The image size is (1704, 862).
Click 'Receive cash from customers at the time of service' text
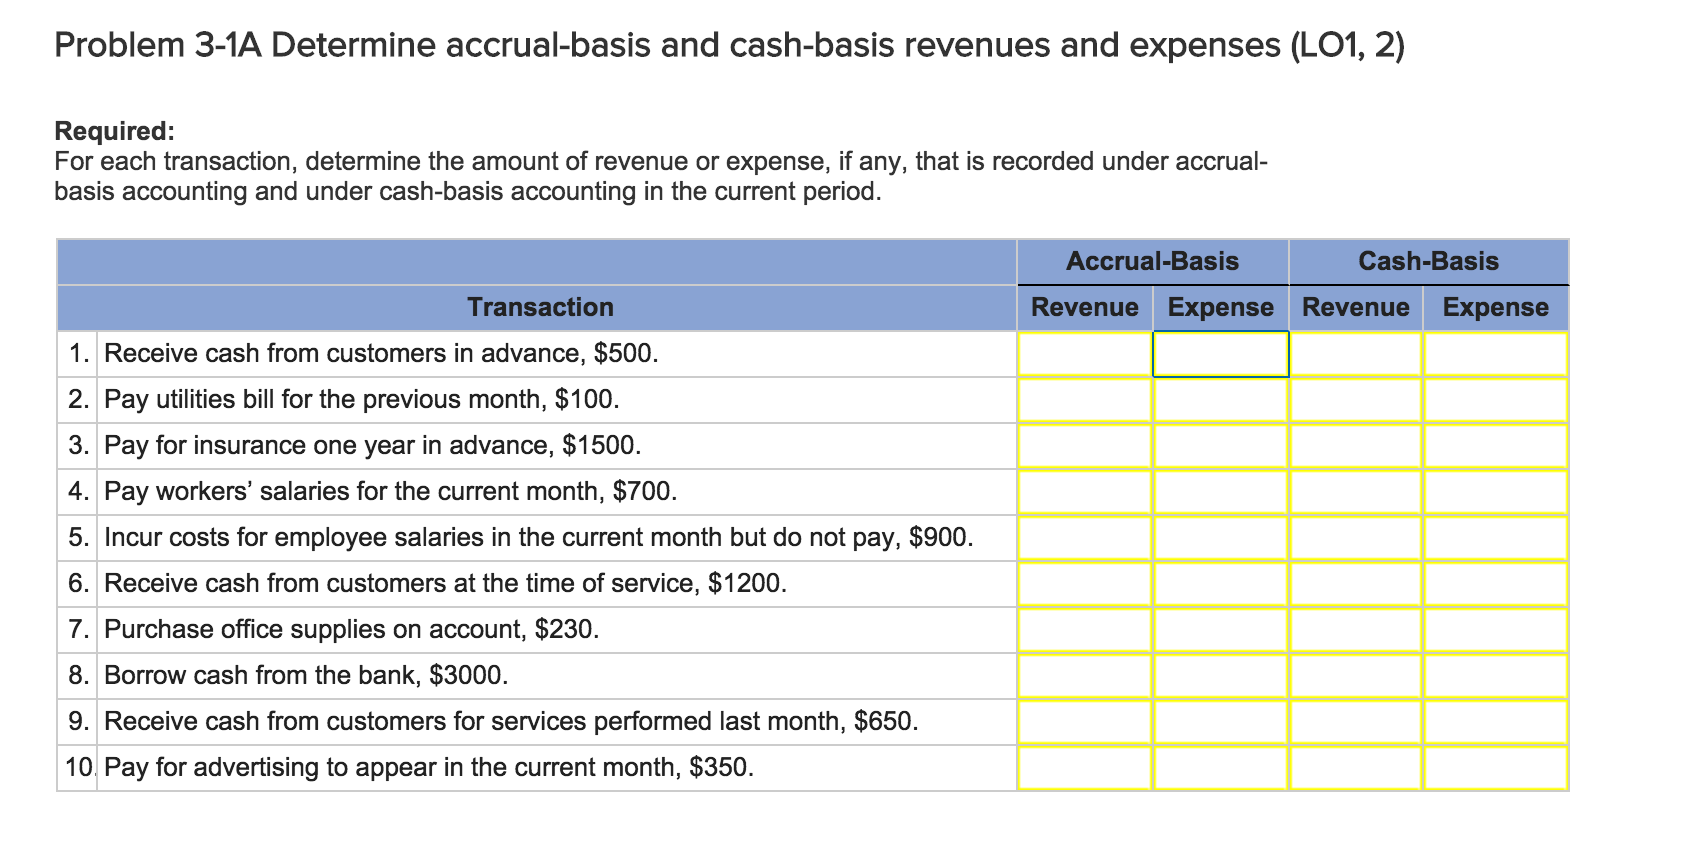coord(401,584)
